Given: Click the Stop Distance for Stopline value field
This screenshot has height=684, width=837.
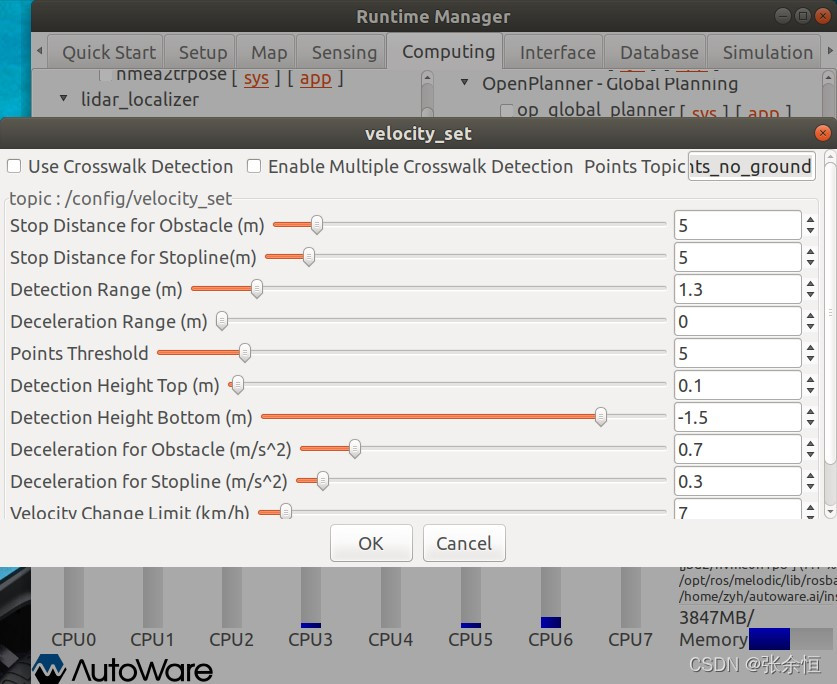Looking at the screenshot, I should point(737,257).
